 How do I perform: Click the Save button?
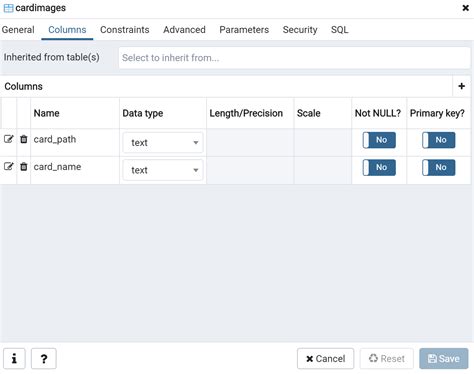[x=444, y=359]
